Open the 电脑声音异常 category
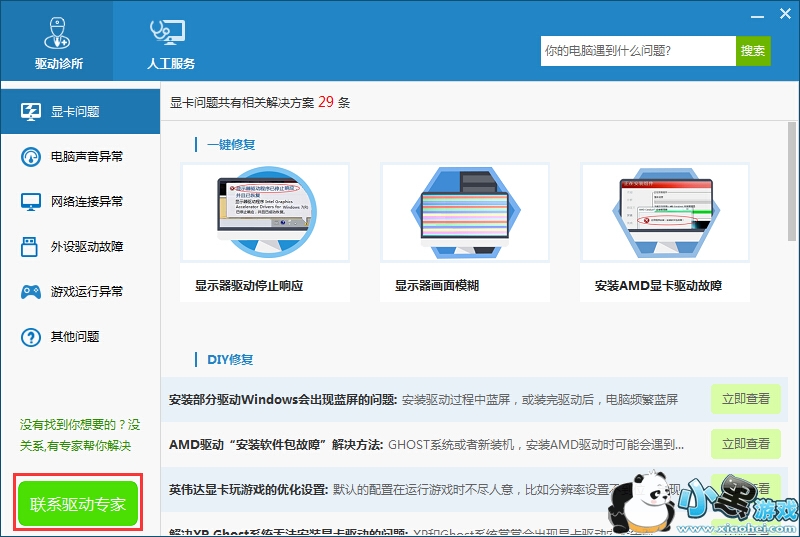This screenshot has width=800, height=537. 81,157
